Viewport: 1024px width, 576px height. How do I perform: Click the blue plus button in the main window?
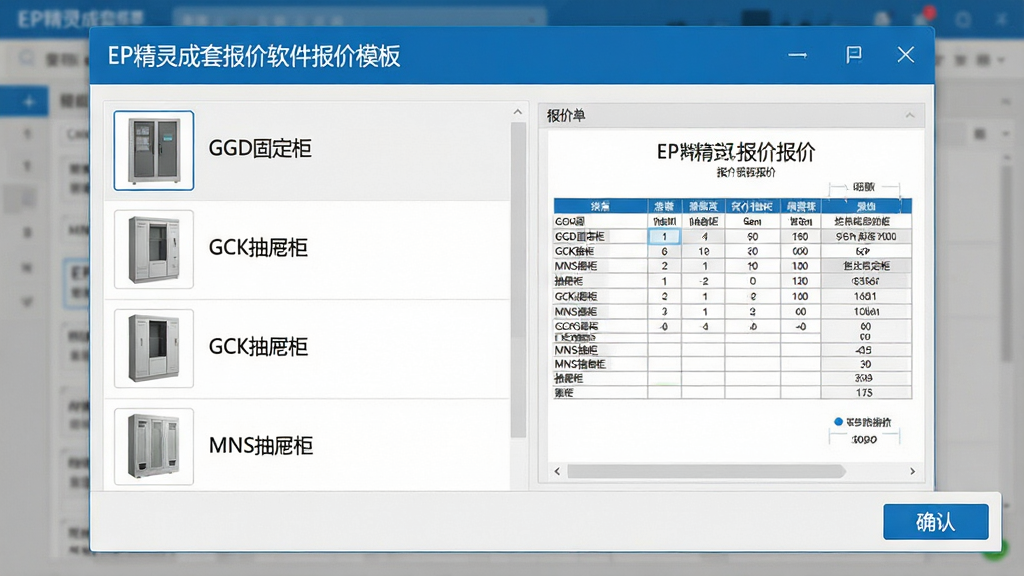coord(29,102)
